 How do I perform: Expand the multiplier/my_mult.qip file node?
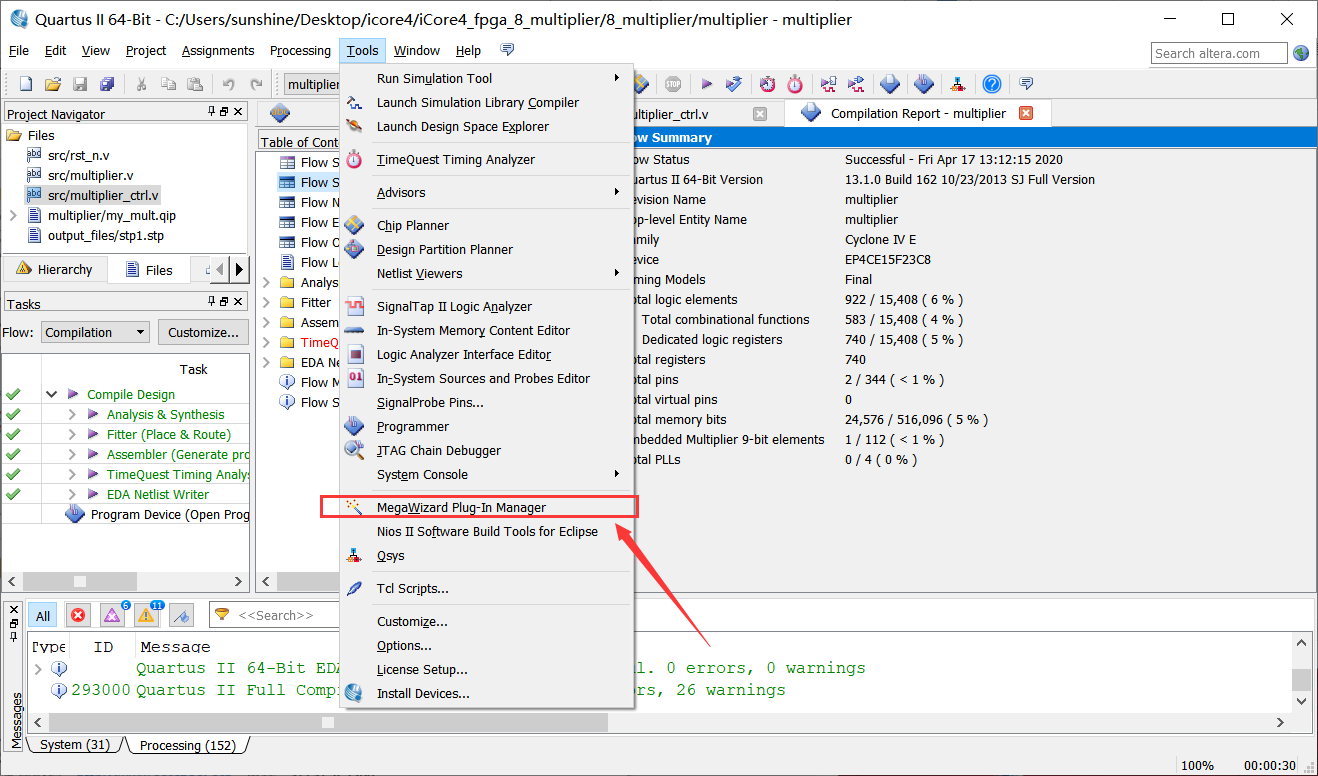[x=13, y=215]
